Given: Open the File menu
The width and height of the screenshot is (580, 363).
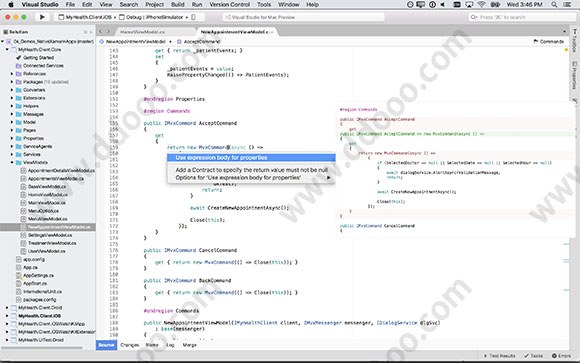Looking at the screenshot, I should coord(70,4).
